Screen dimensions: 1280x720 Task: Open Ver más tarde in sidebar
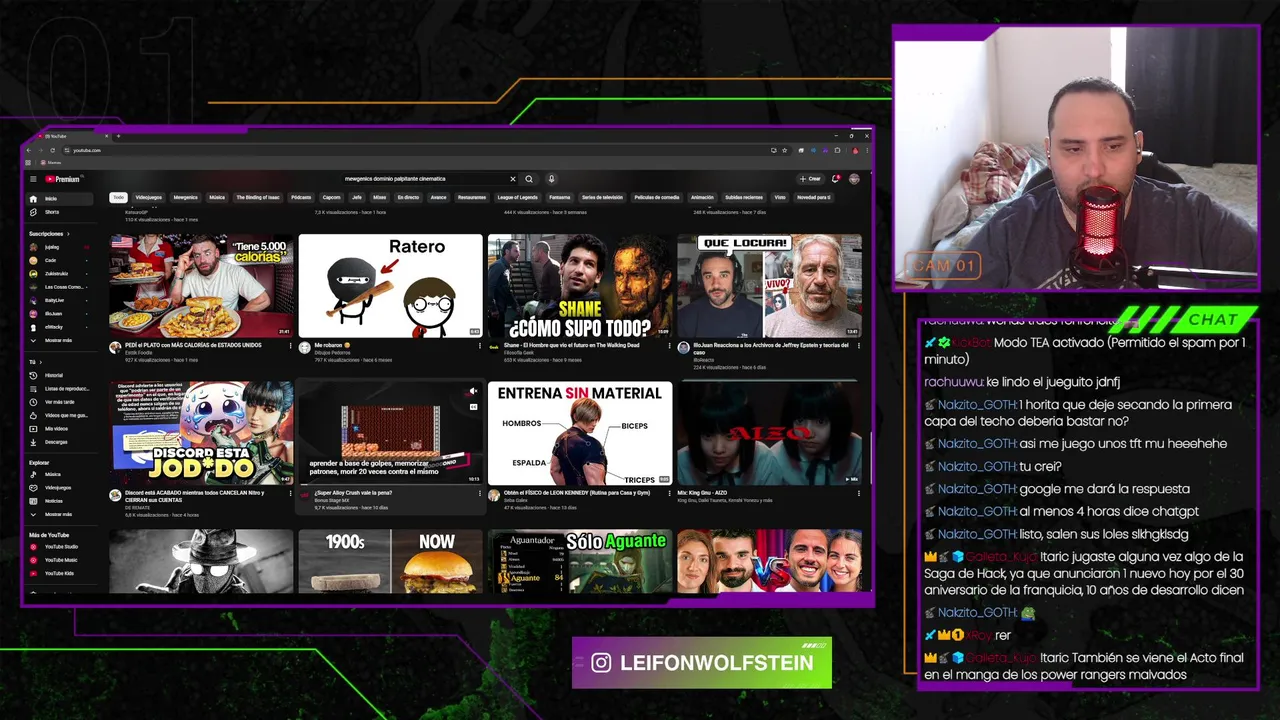click(x=60, y=402)
